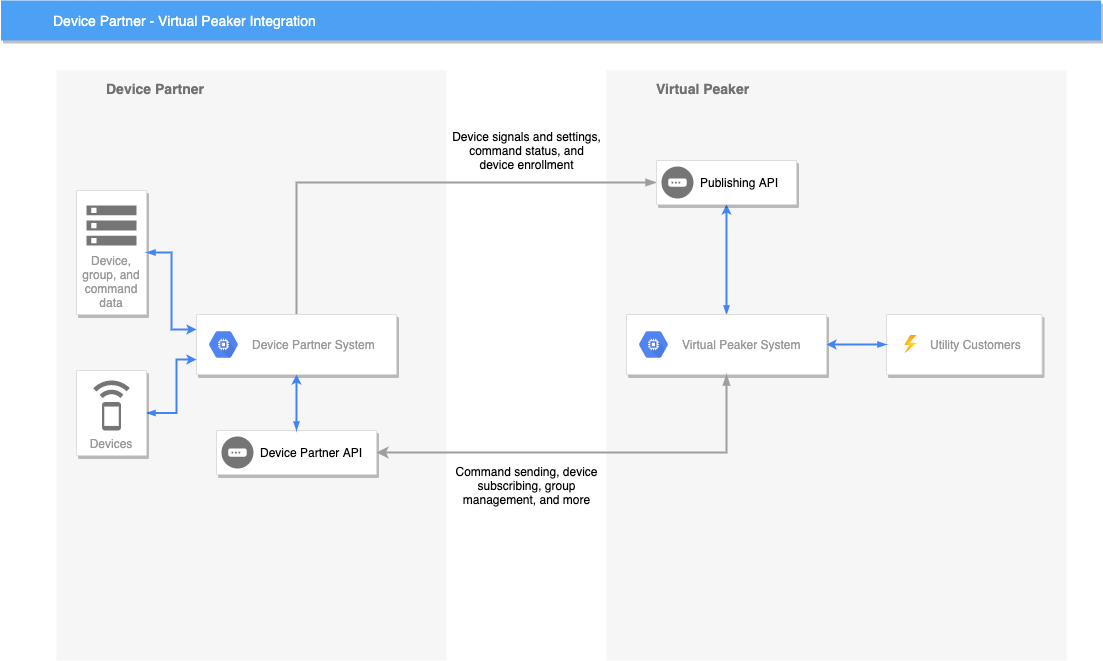Select the 'Command sending, device subscribing' connector label

click(526, 486)
